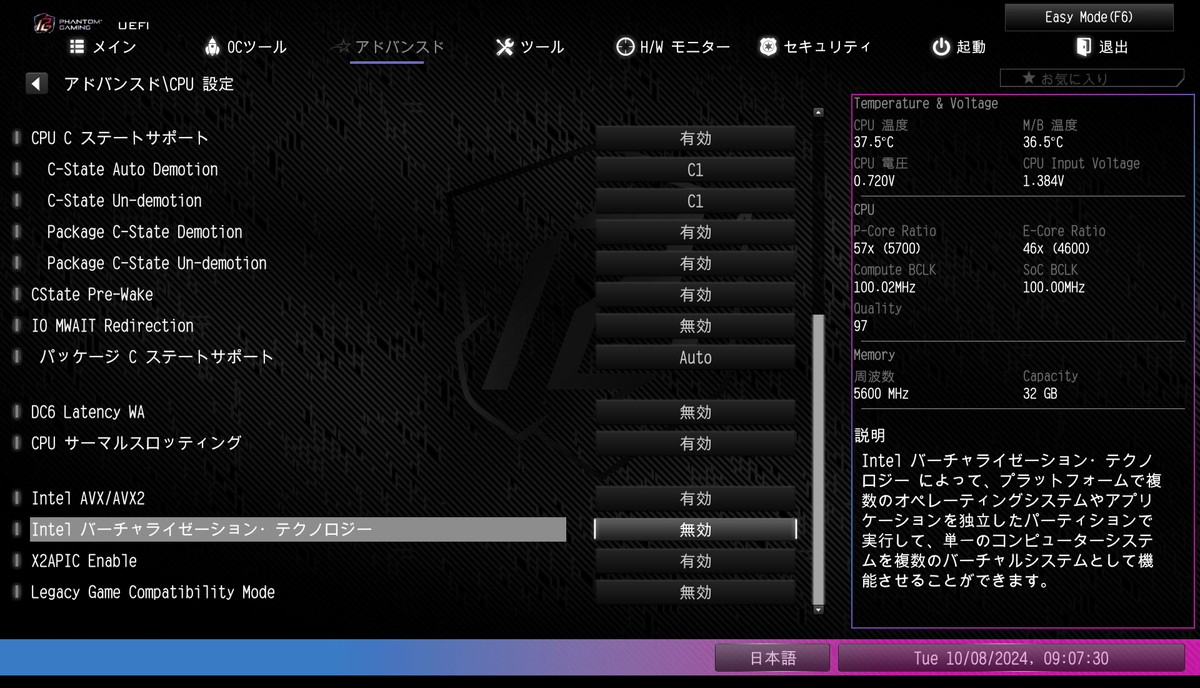
Task: Toggle Legacy Game Compatibility Mode value
Action: pos(695,593)
